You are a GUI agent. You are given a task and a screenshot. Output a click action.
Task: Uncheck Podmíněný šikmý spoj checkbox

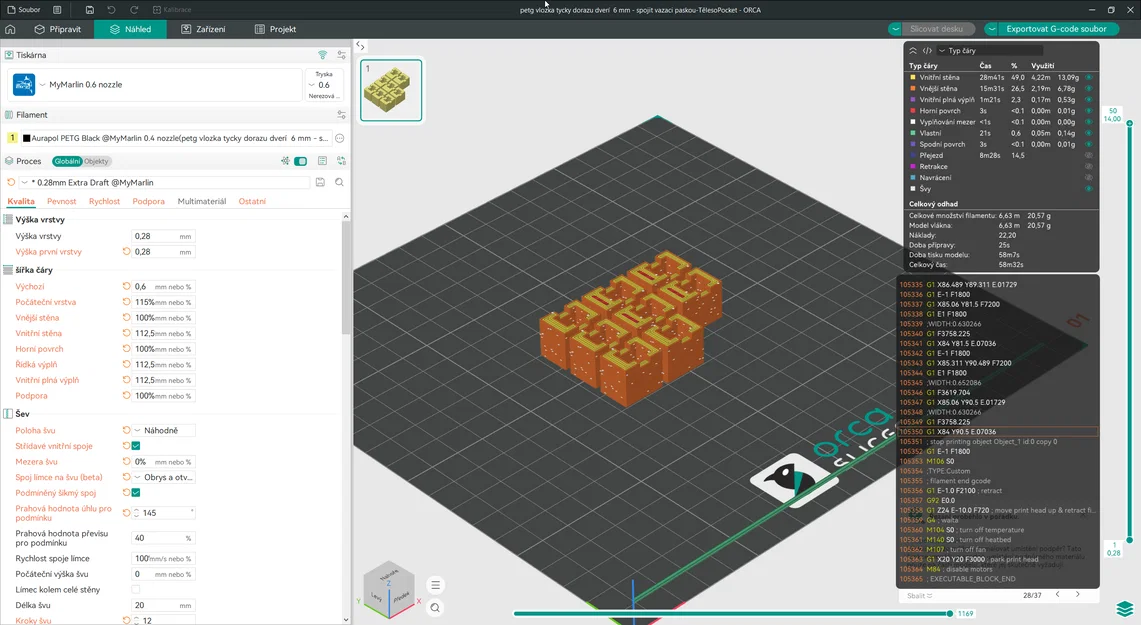click(135, 493)
